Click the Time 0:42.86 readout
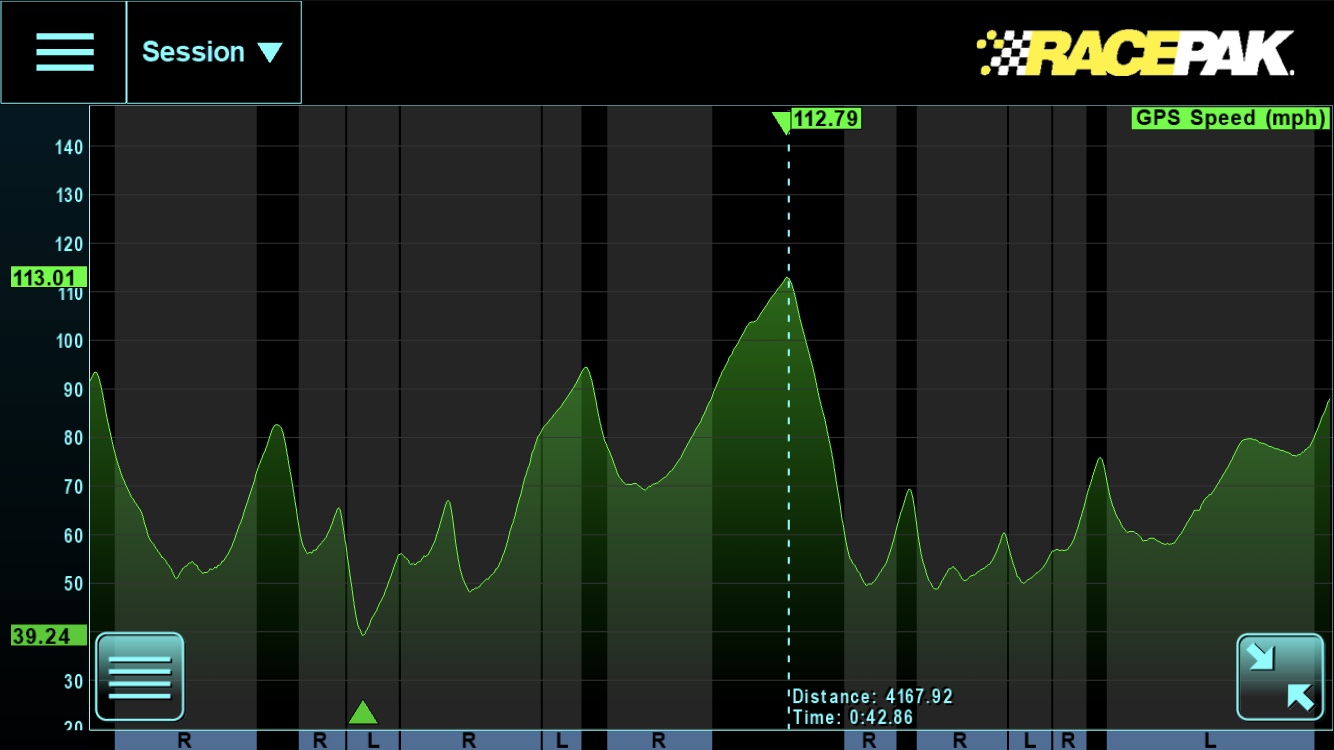This screenshot has width=1334, height=750. pos(852,718)
